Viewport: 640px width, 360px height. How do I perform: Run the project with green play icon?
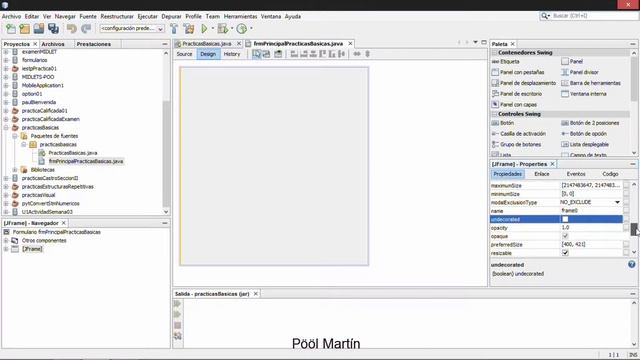(x=204, y=29)
